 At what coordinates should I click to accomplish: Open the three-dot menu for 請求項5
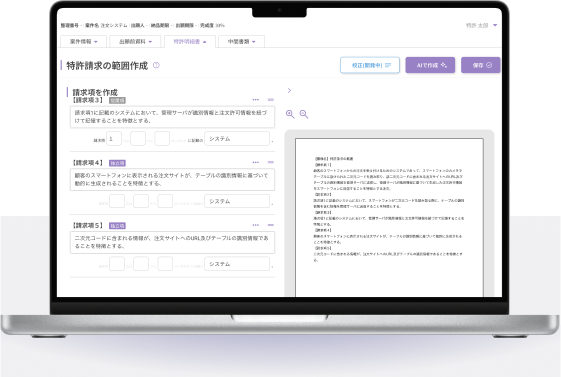click(255, 225)
